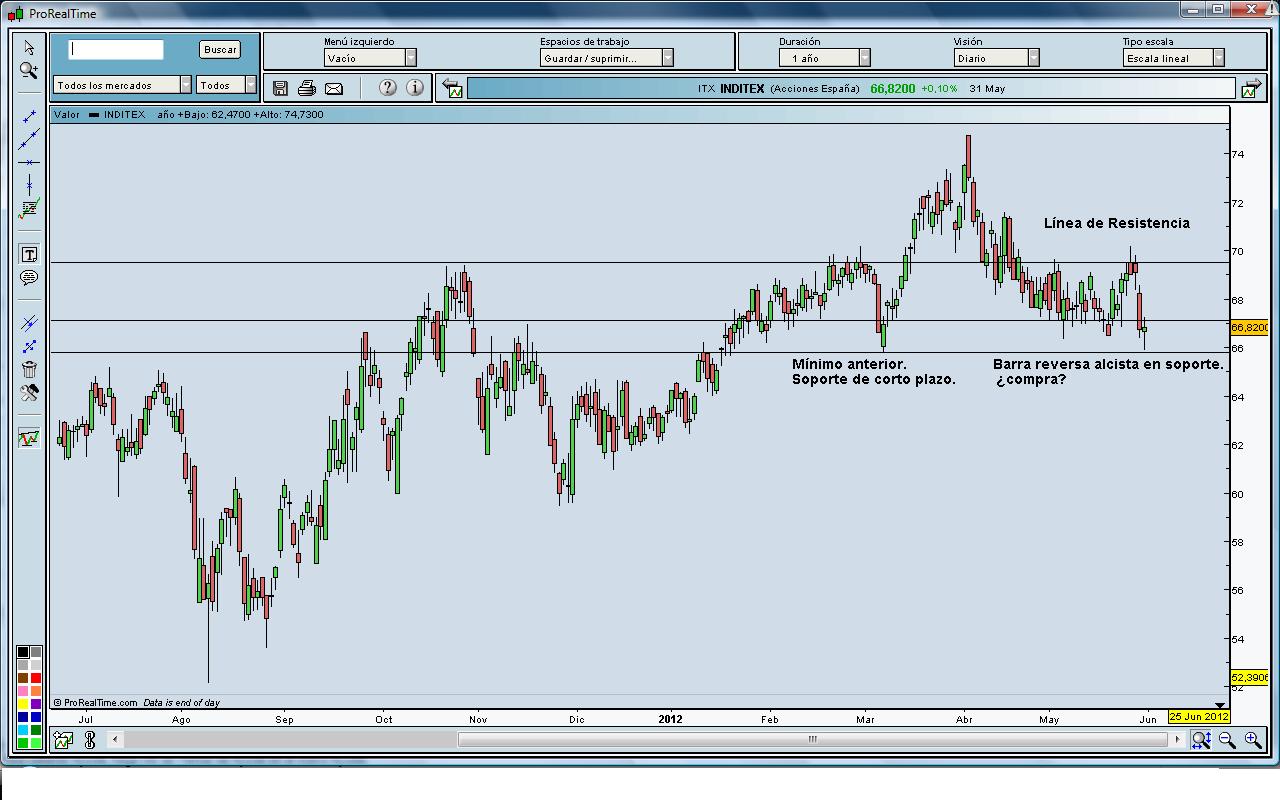Choose the extended trend line tool
1280x800 pixels.
point(29,139)
